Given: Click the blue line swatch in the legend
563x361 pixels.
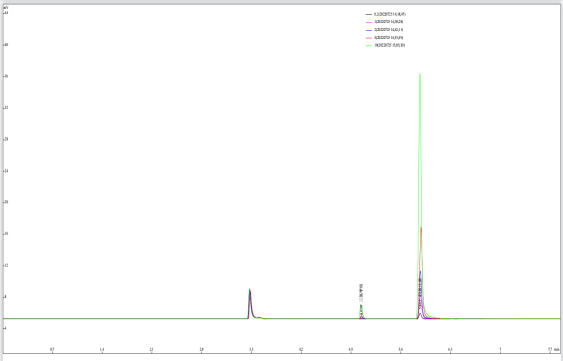Looking at the screenshot, I should point(368,30).
